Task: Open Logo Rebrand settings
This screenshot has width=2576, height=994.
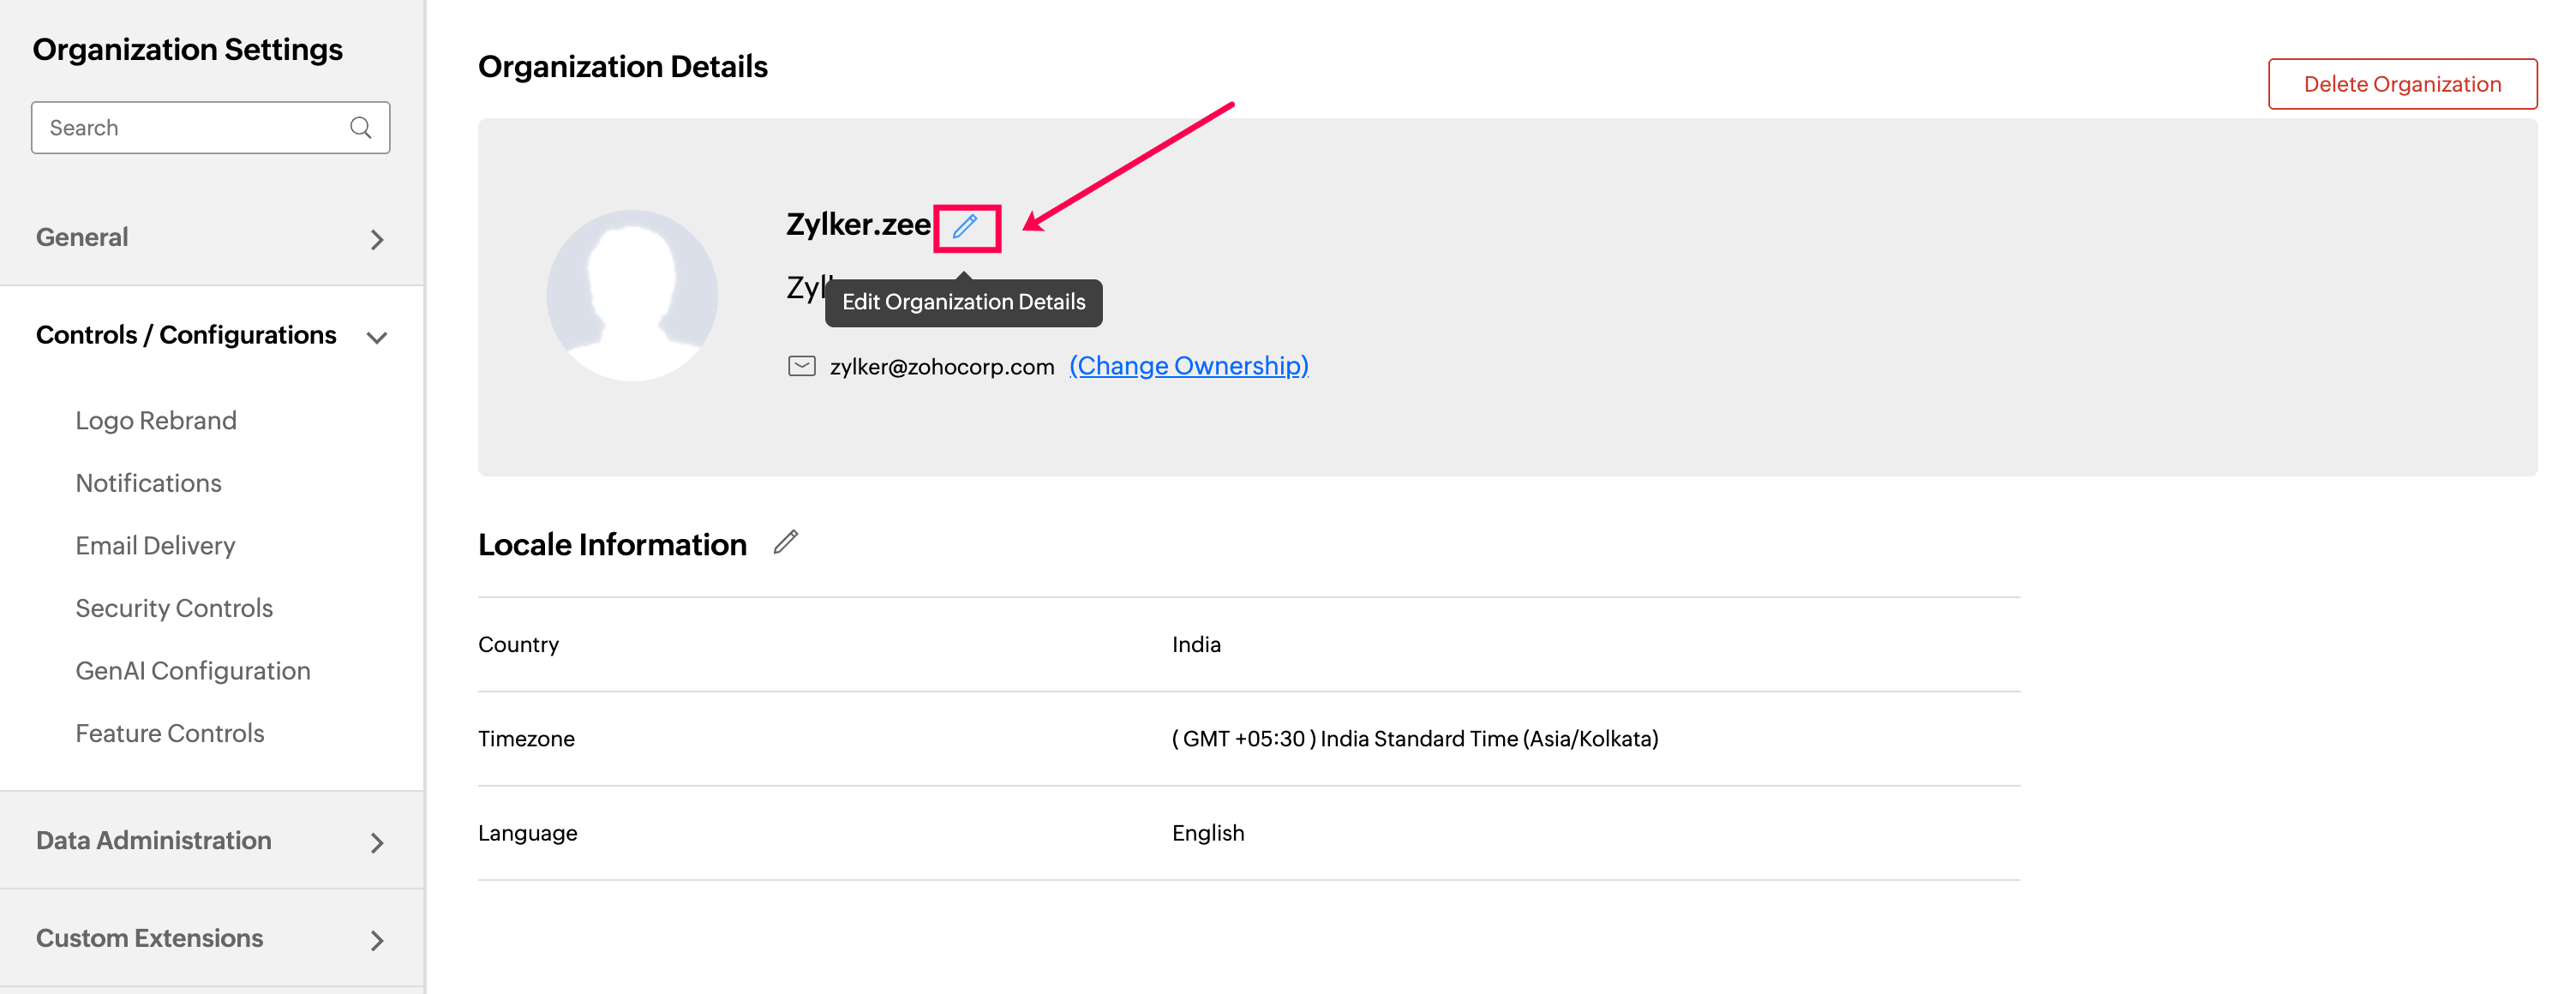Action: [156, 421]
